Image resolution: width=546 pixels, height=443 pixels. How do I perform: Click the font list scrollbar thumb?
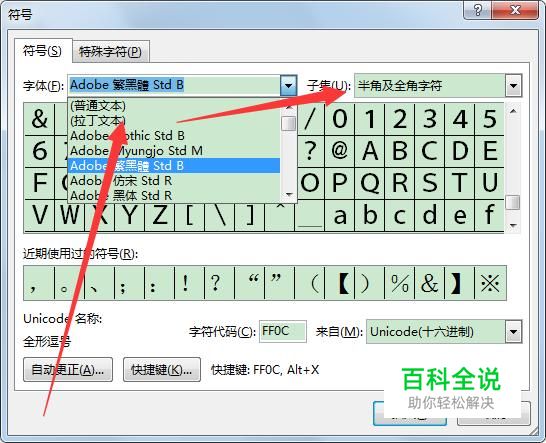pos(289,124)
